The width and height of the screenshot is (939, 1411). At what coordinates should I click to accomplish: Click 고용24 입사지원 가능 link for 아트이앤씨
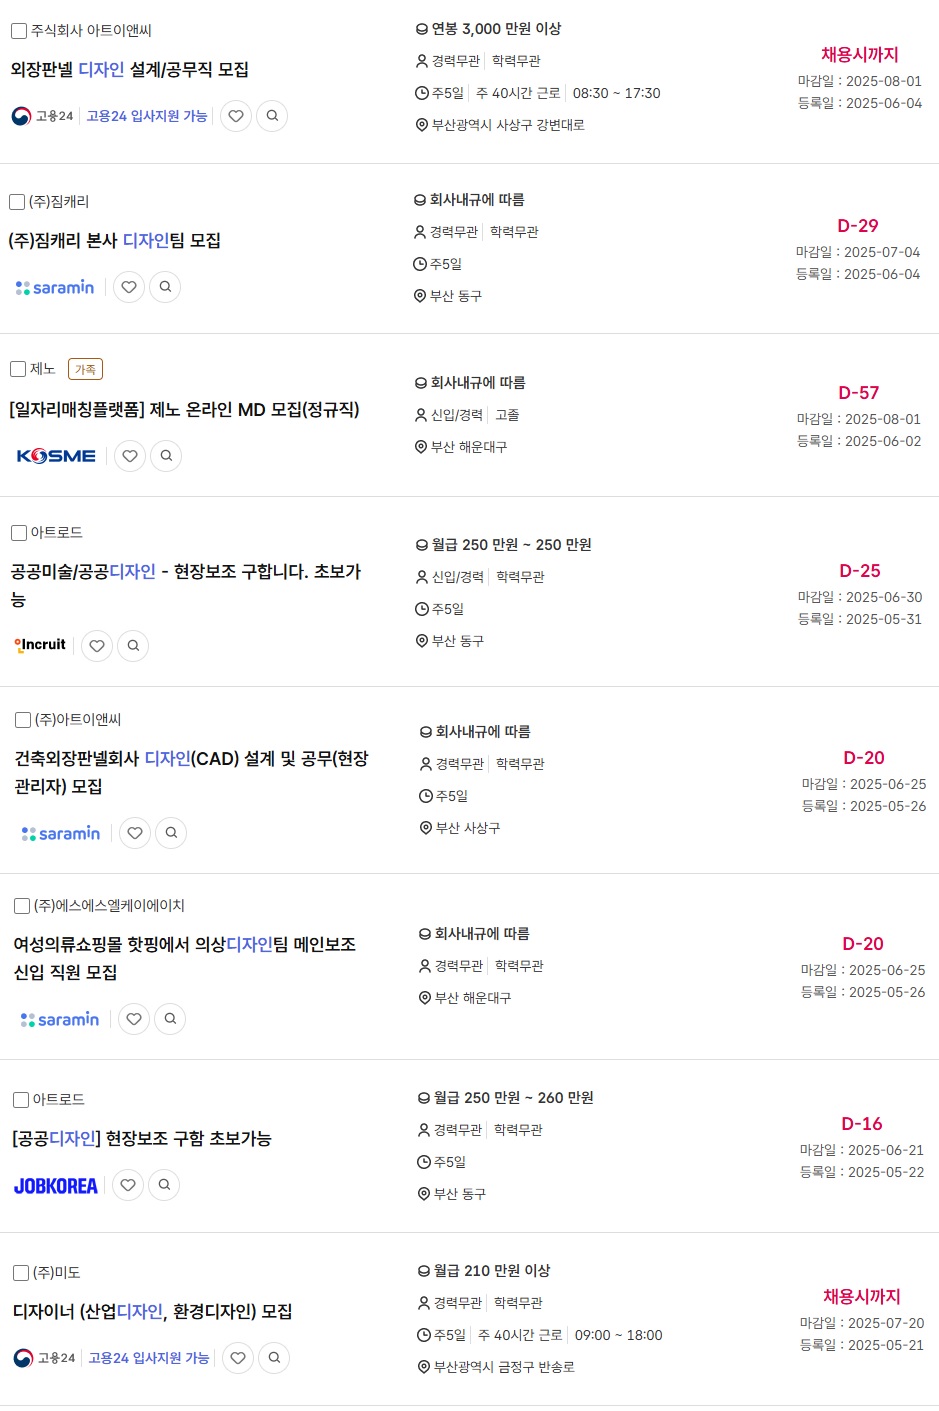tap(147, 116)
